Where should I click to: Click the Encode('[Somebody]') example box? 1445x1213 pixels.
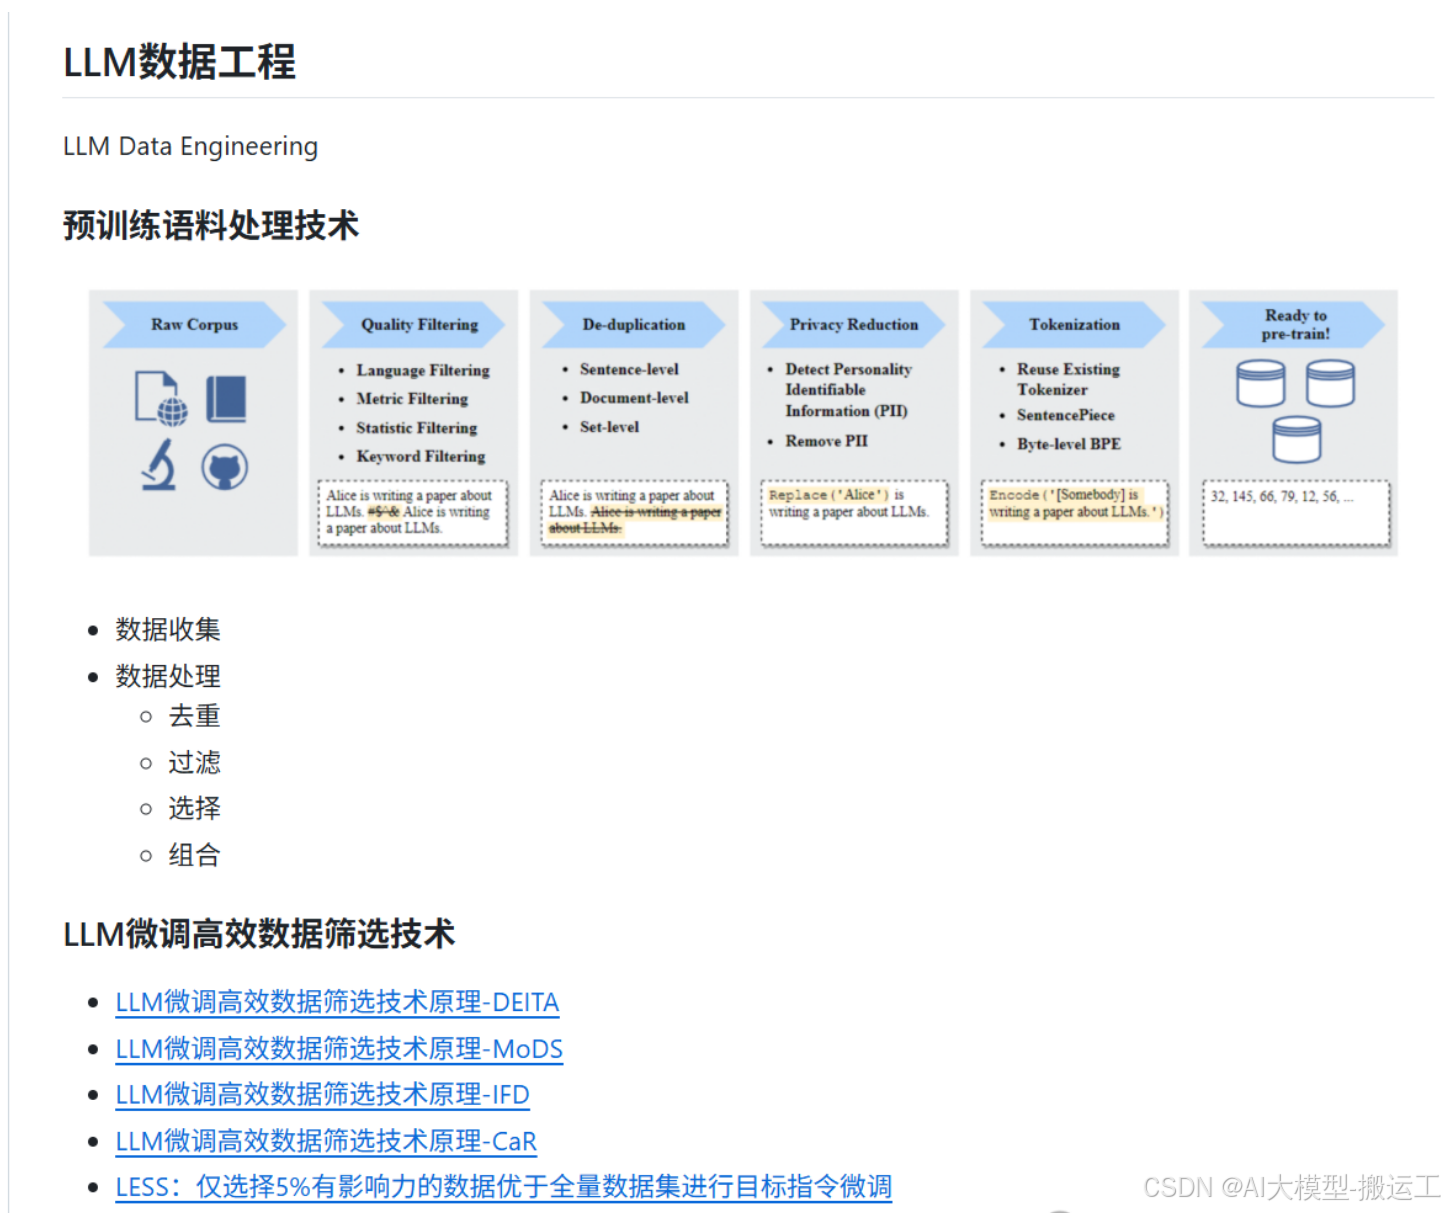[x=1075, y=513]
